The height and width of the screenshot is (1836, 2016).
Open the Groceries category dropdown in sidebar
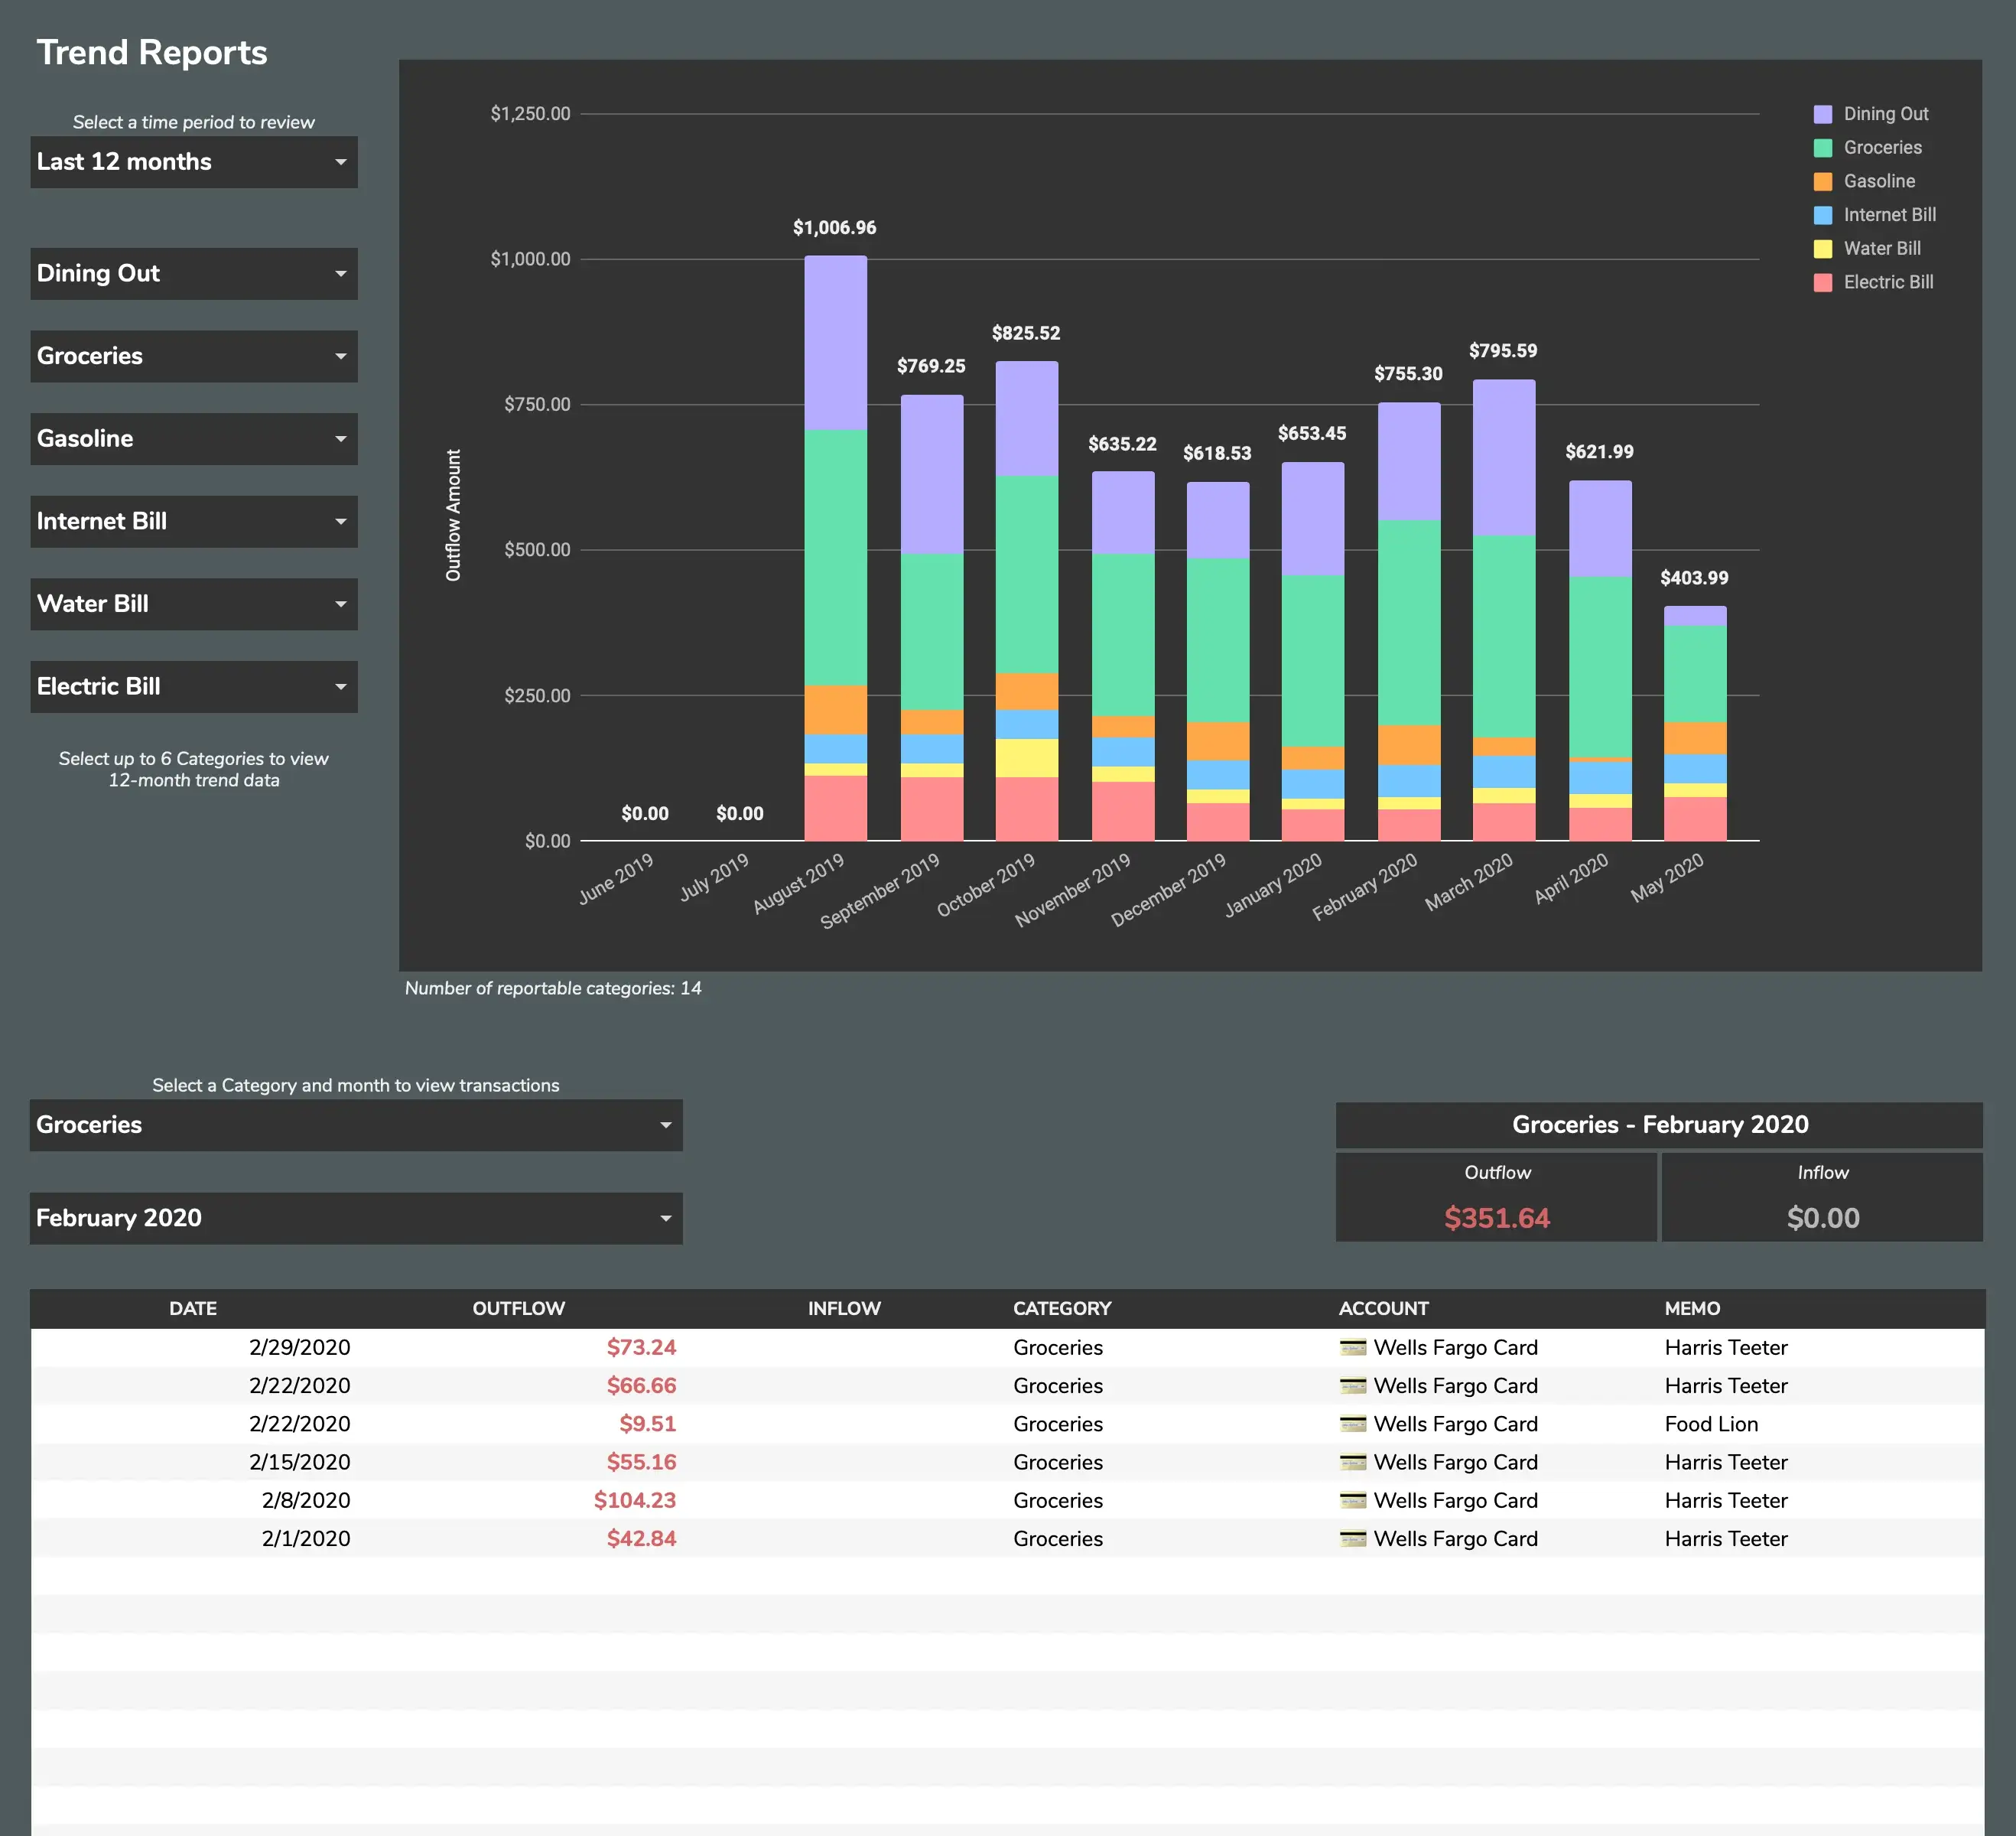194,356
